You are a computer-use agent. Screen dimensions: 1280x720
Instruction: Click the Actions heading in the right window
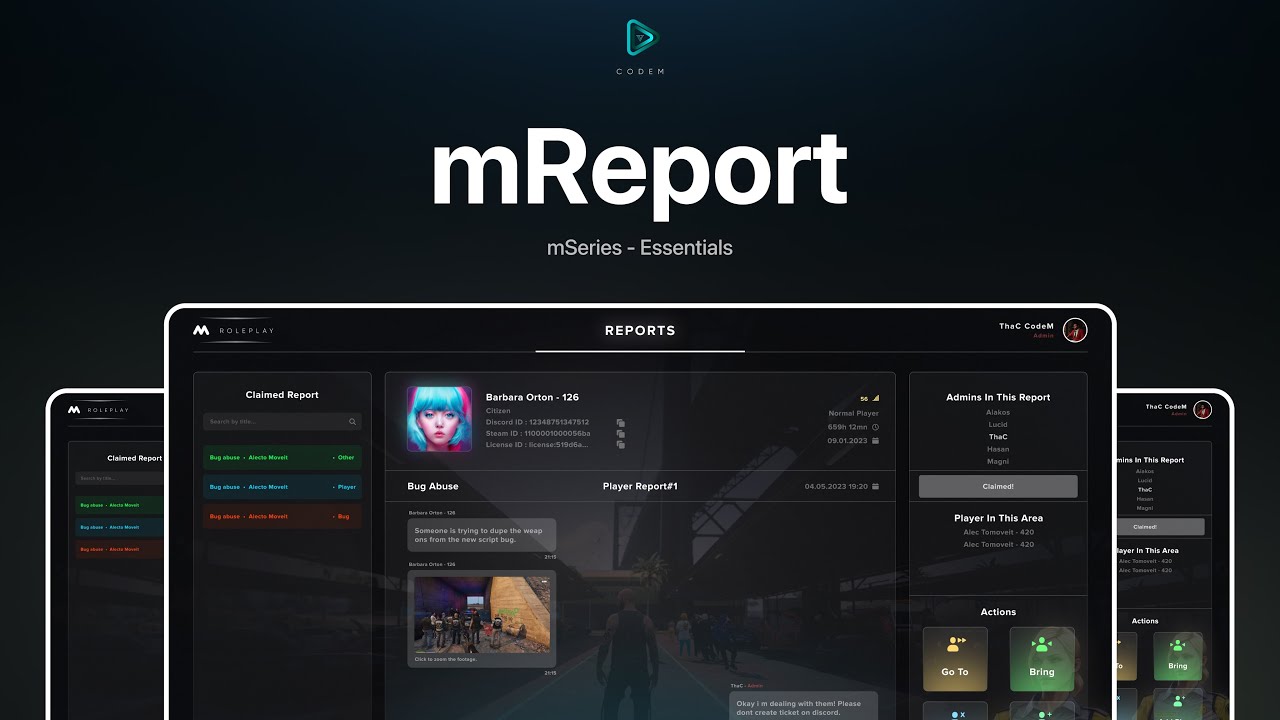point(1145,621)
